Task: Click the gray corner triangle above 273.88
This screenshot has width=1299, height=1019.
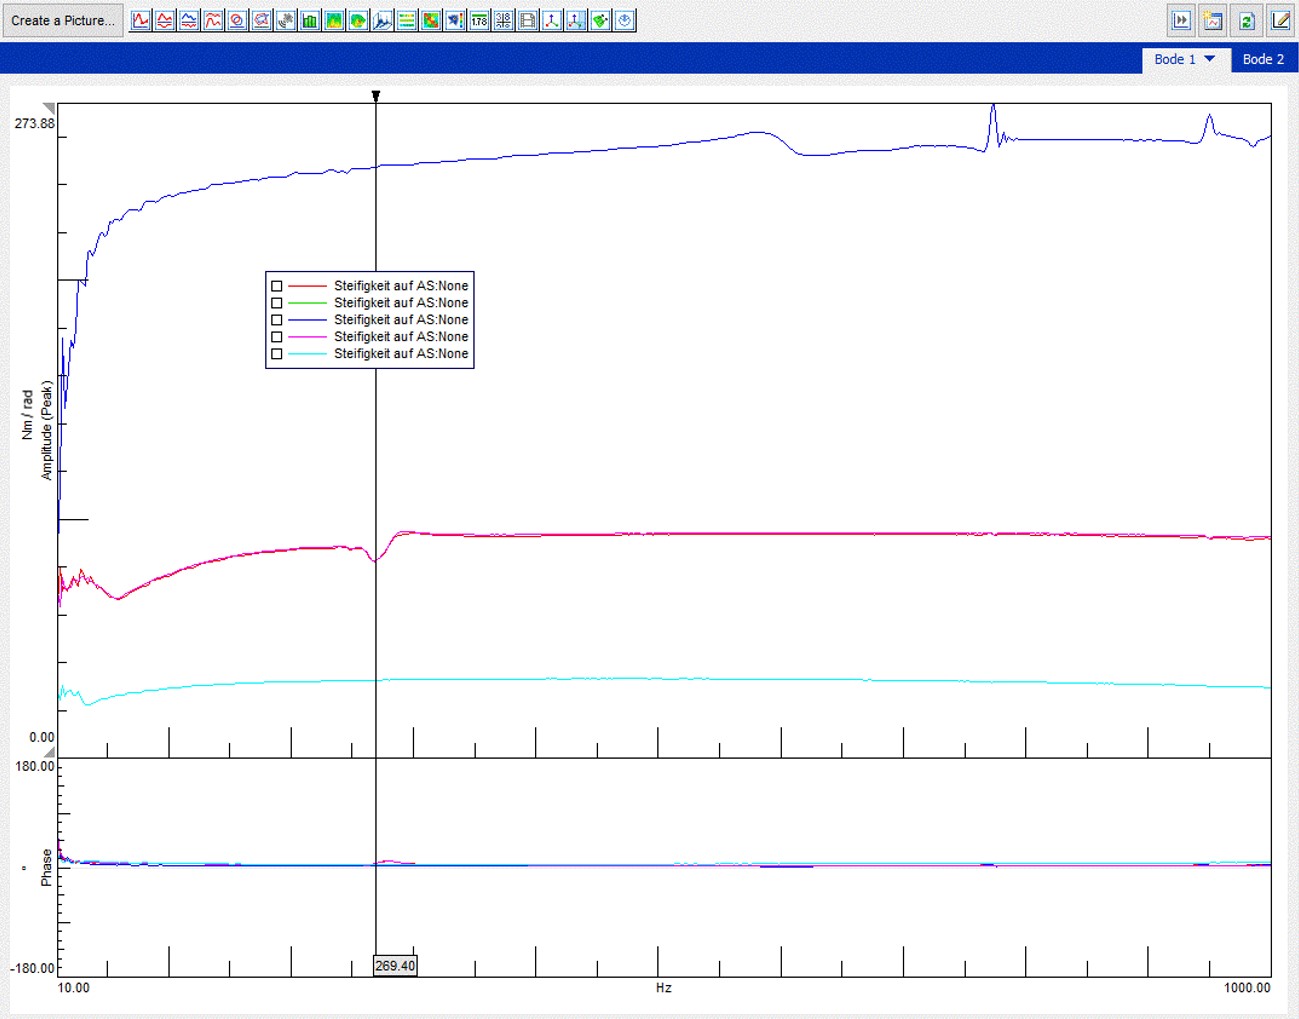Action: click(x=49, y=108)
